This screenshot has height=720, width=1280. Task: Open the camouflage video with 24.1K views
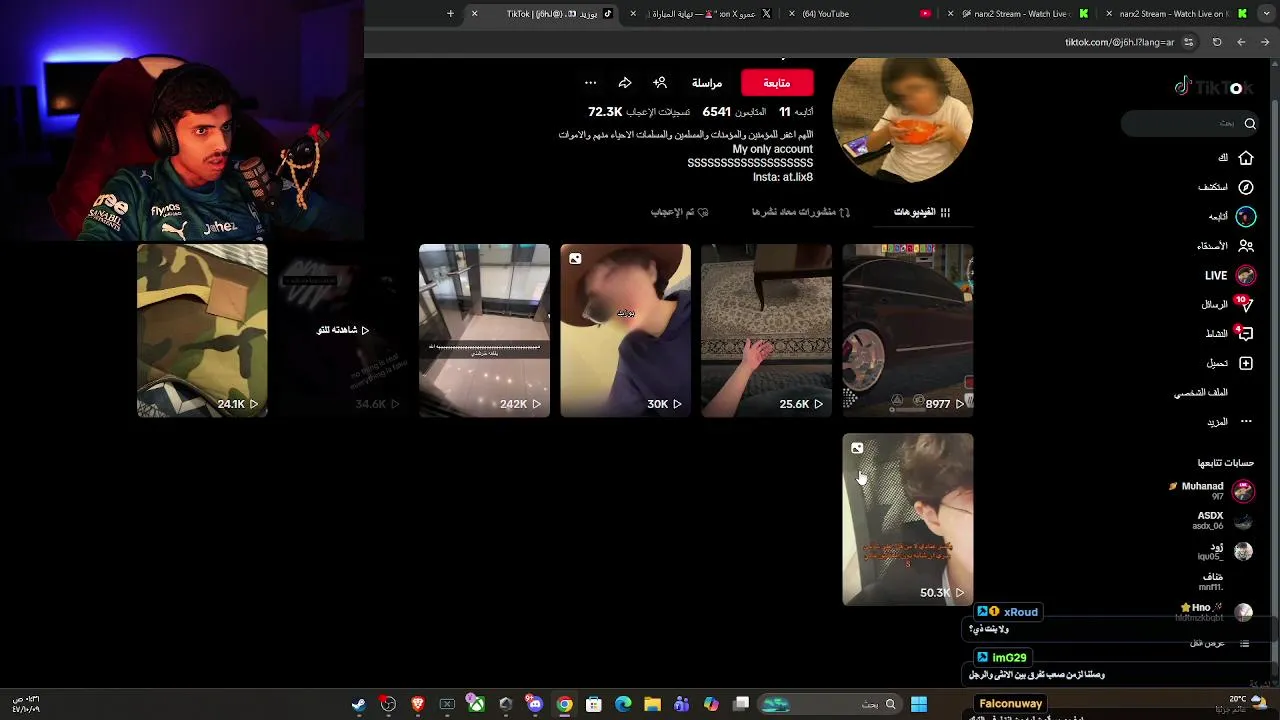pos(202,330)
